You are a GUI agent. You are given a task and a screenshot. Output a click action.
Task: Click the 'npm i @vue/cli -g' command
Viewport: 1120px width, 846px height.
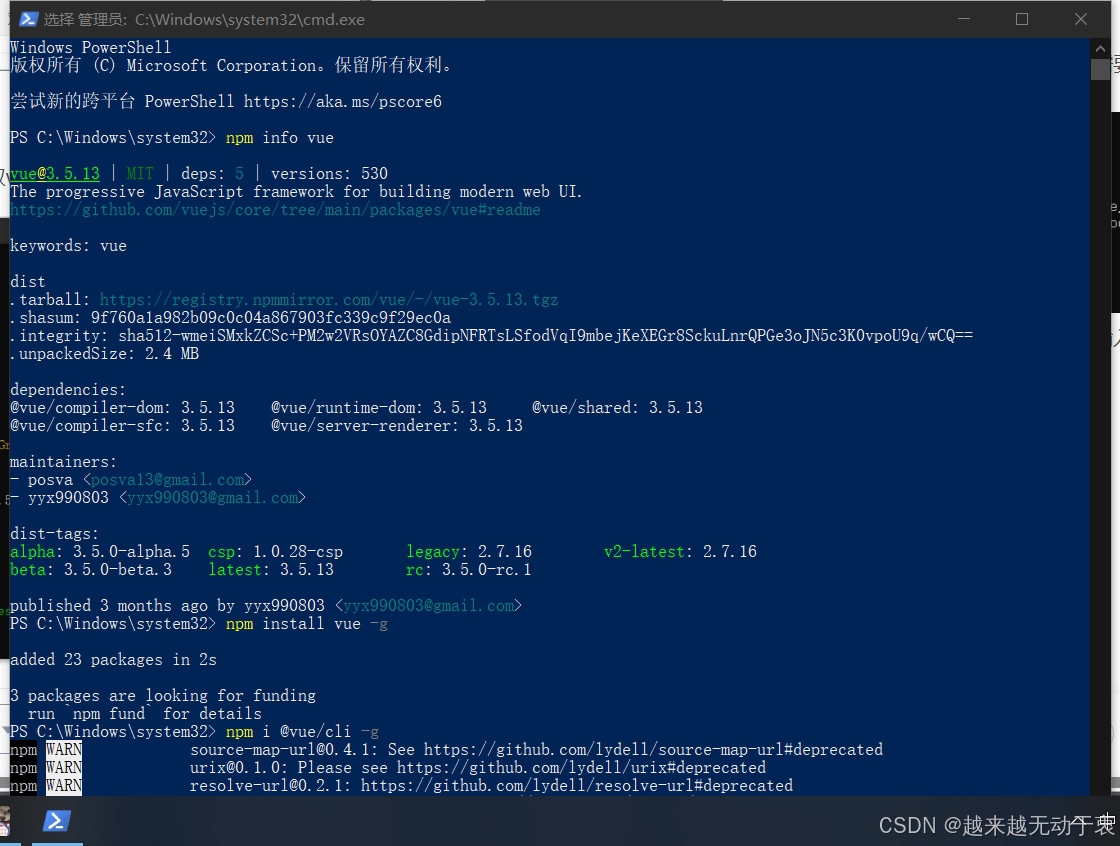(302, 732)
